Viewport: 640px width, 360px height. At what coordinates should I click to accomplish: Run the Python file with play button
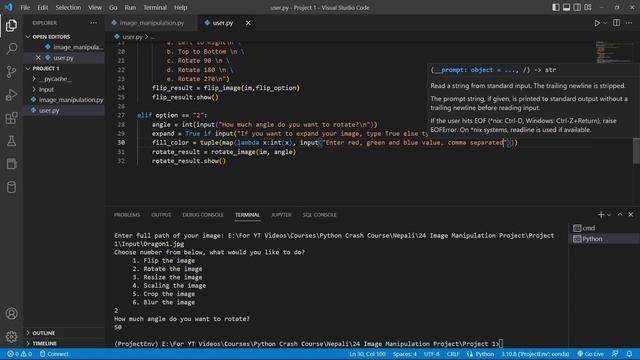coord(597,23)
